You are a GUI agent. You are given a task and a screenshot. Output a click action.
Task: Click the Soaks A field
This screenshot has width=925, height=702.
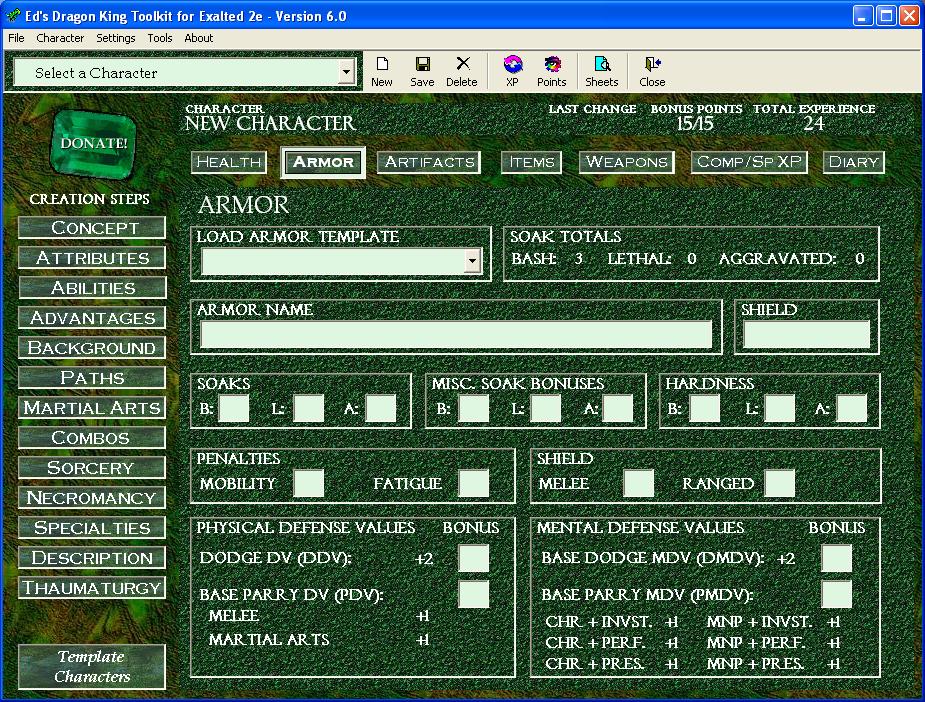381,408
